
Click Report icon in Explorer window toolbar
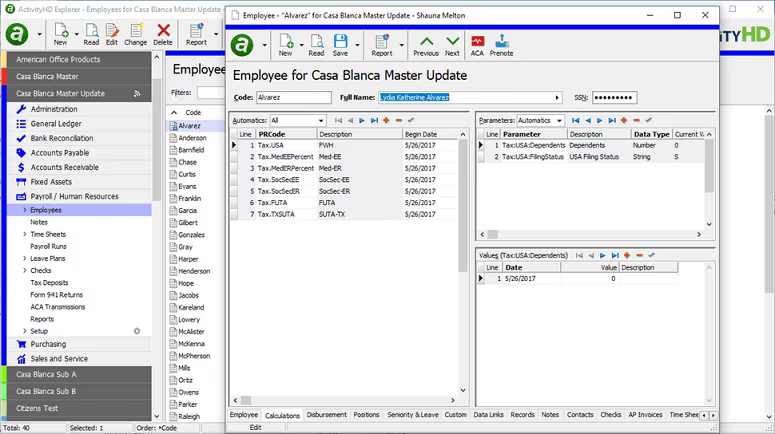click(x=196, y=35)
